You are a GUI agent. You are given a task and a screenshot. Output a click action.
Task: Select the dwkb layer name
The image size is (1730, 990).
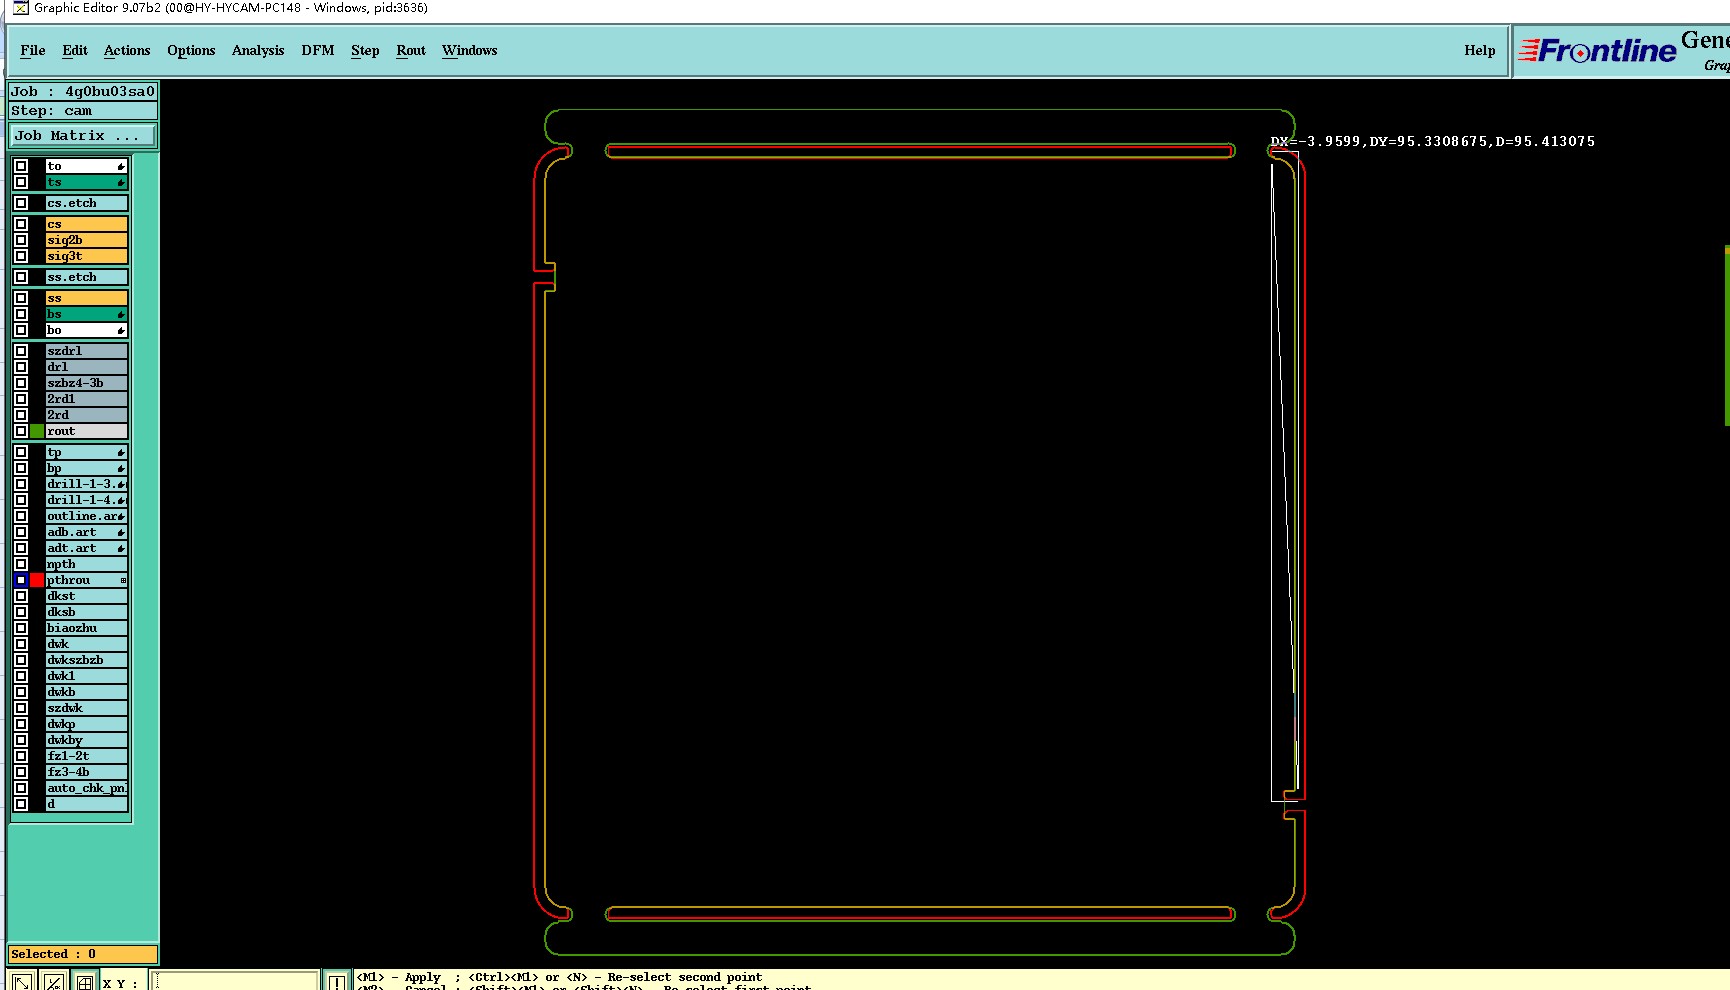[87, 692]
